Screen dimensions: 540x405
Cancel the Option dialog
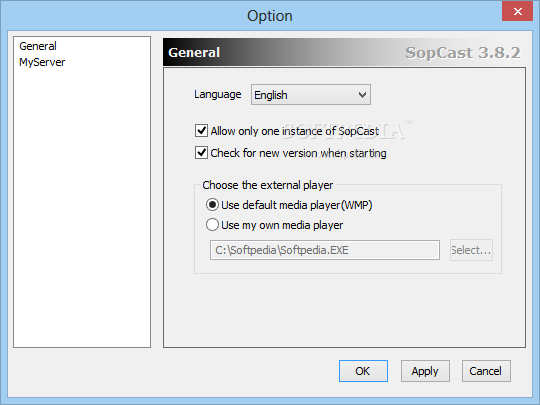tap(486, 371)
